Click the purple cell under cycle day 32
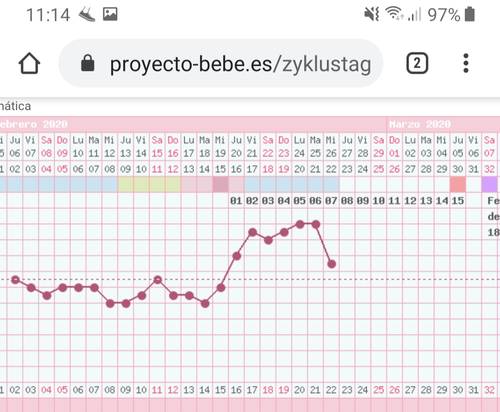500x412 pixels. [x=489, y=185]
